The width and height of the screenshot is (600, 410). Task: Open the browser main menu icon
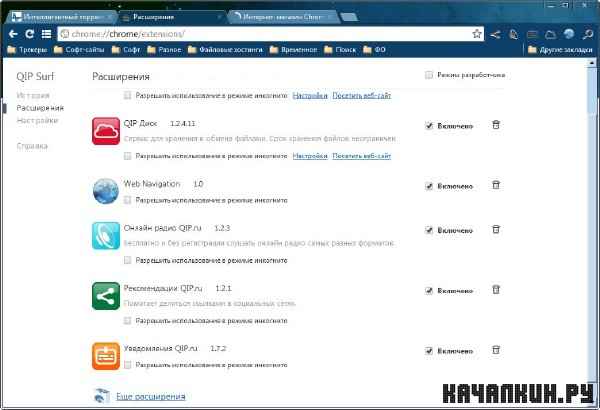click(46, 34)
